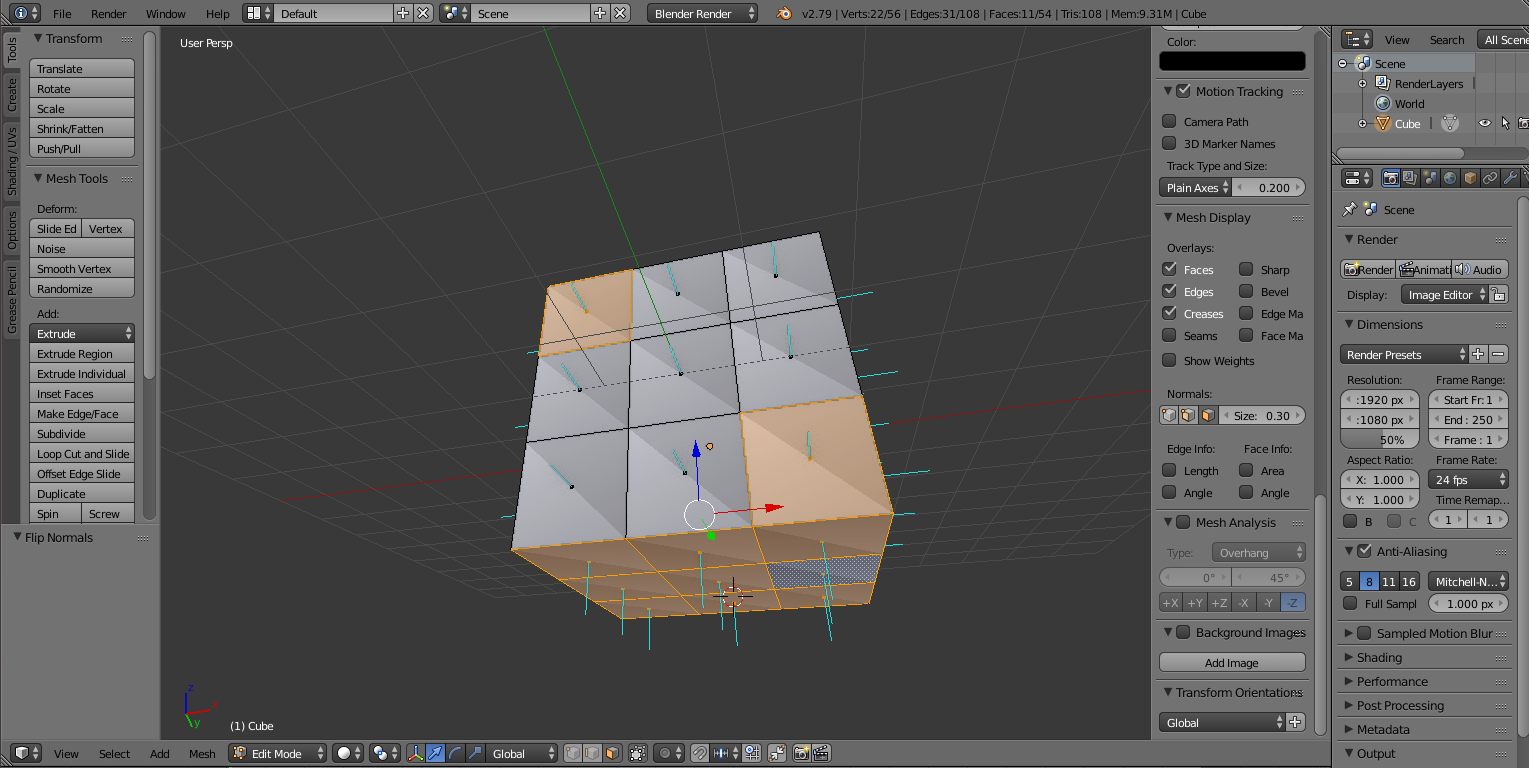
Task: Toggle the Creases overlay checkbox
Action: click(1169, 313)
